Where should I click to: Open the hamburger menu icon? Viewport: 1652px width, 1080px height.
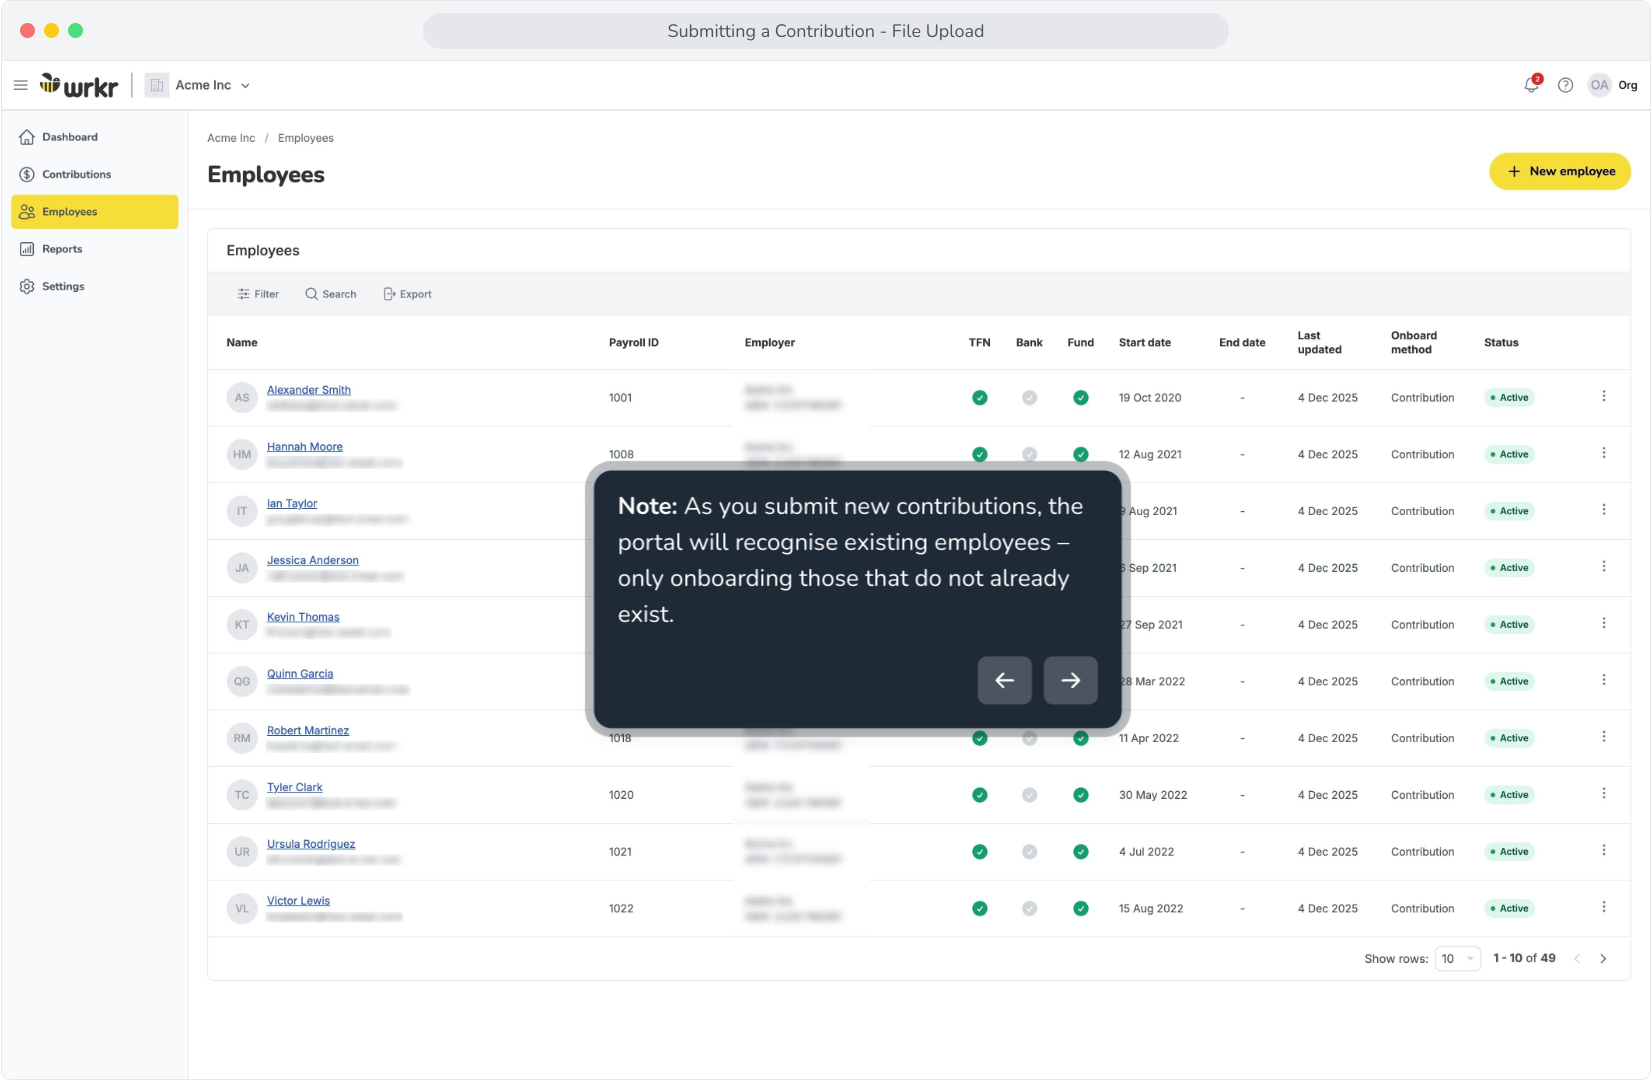coord(20,85)
